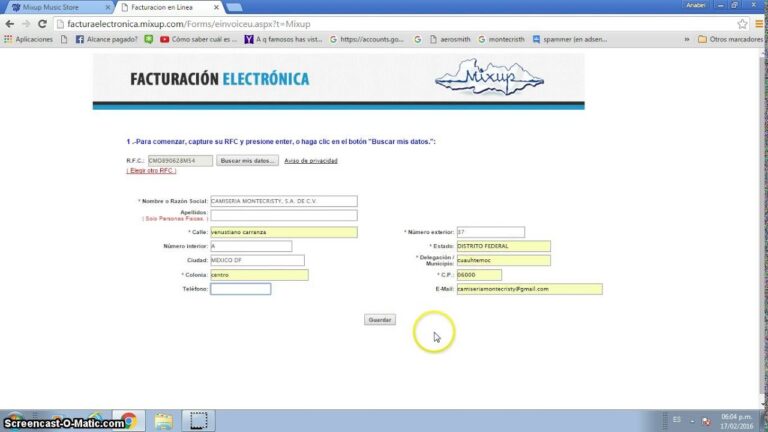This screenshot has width=768, height=432.
Task: Click the C.P. field showing 06000
Action: click(x=479, y=275)
